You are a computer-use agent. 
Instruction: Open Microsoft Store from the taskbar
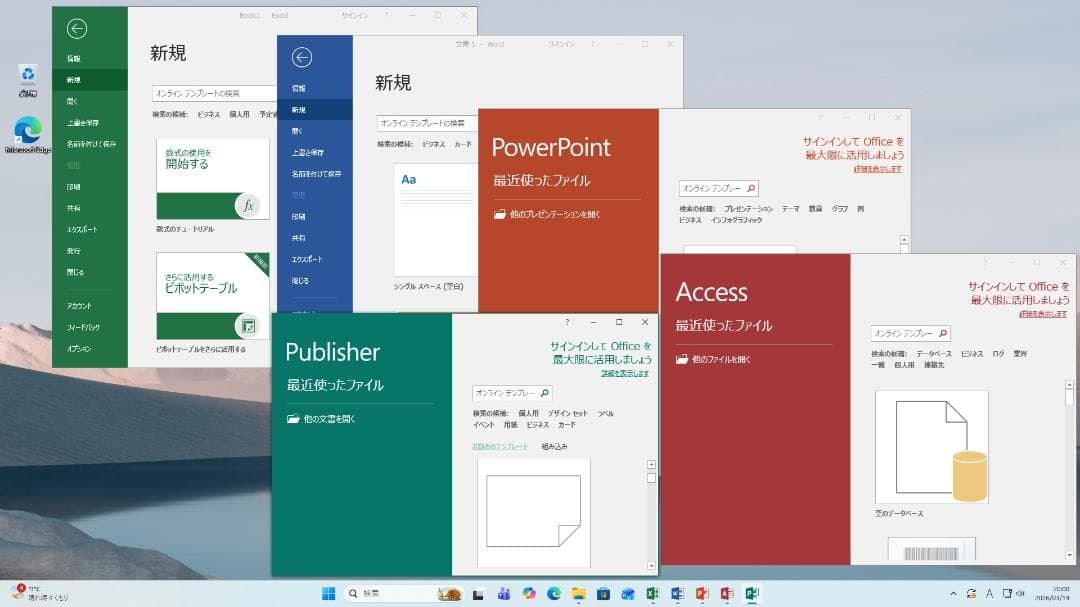coord(603,594)
